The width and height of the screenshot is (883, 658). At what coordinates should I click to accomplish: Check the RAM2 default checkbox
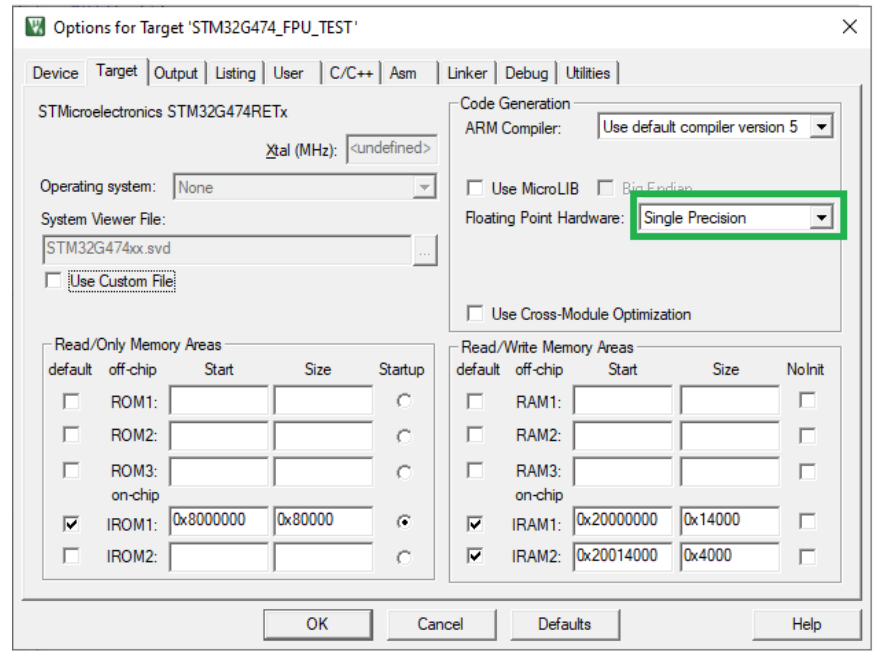pos(475,434)
